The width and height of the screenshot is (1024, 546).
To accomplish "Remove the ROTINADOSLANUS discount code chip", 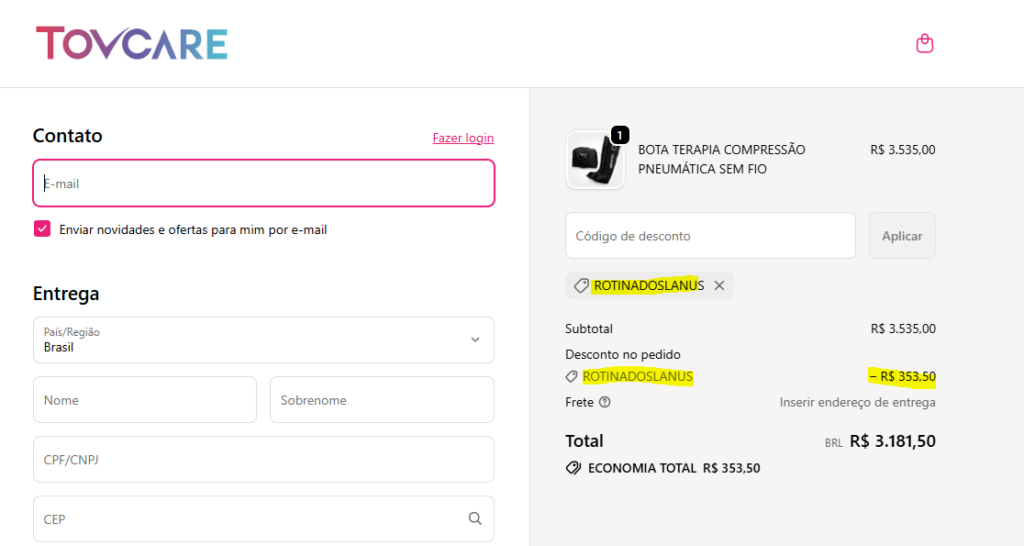I will click(719, 285).
